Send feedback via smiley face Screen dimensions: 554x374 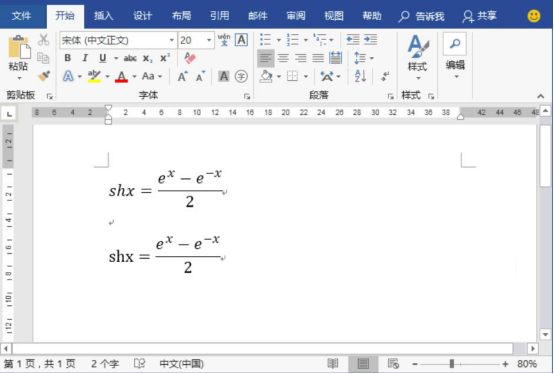(x=534, y=16)
